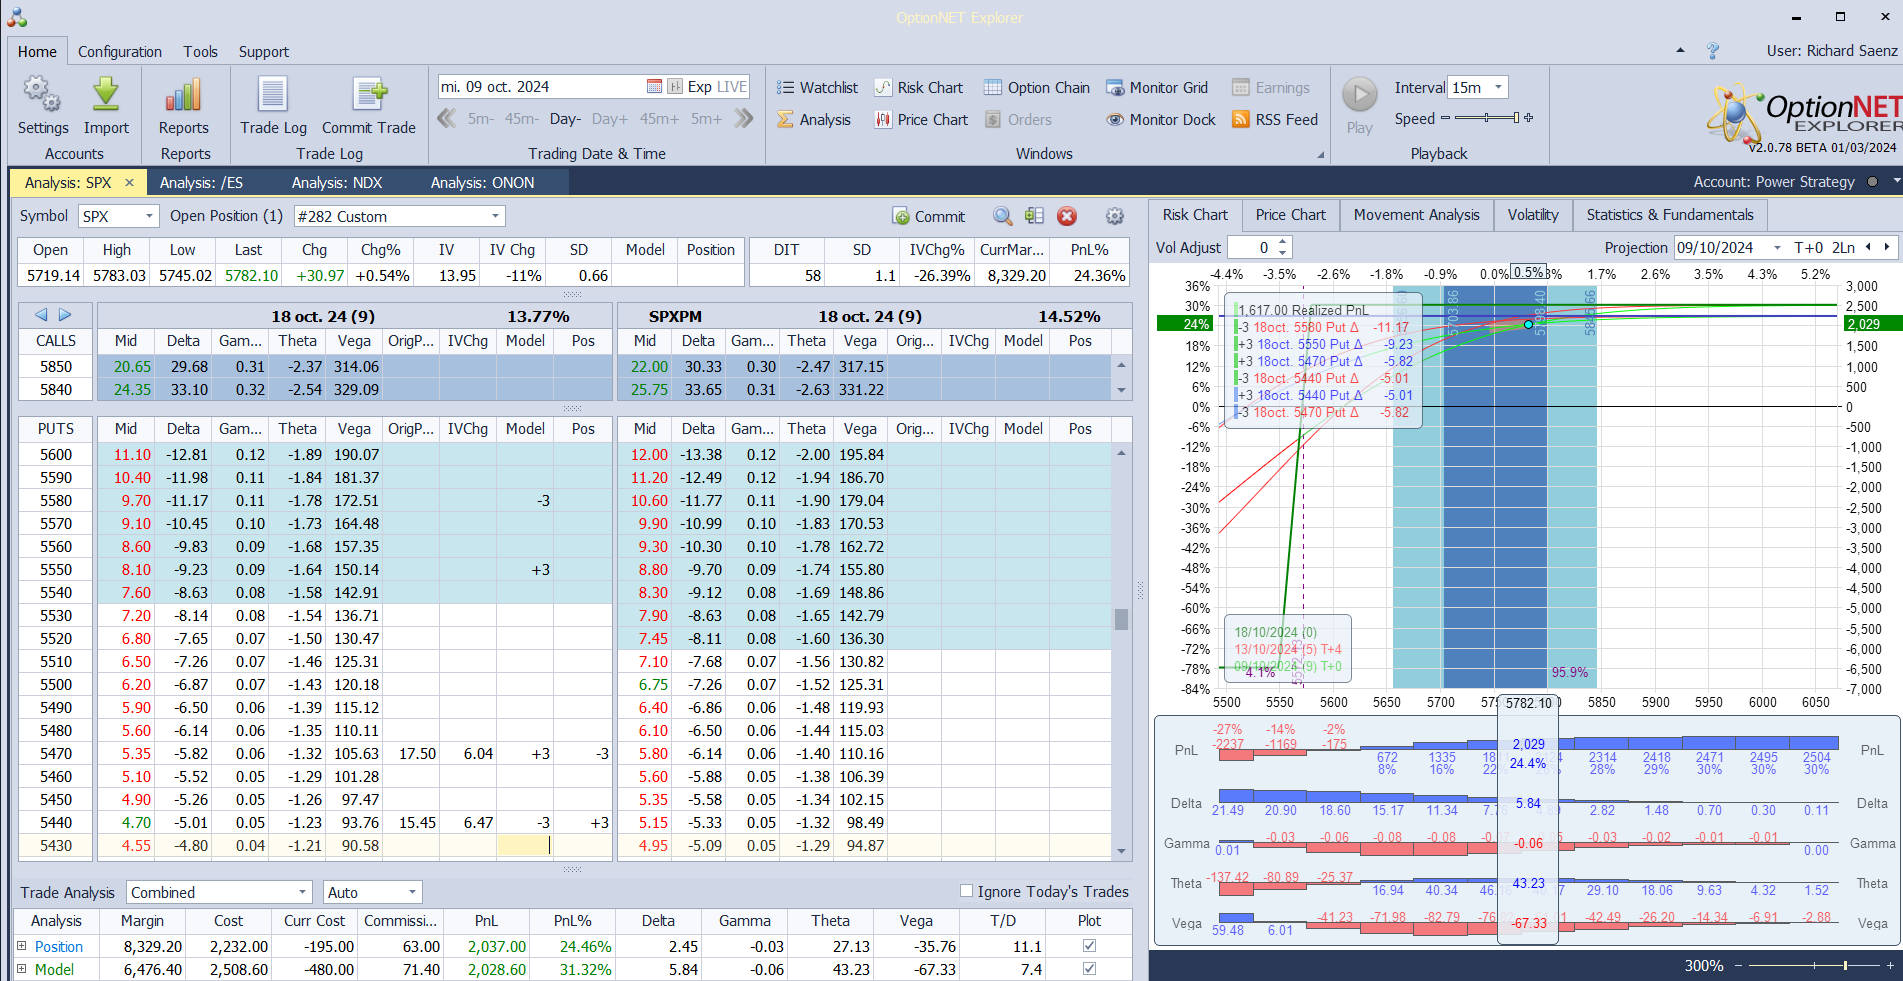Open Settings in the Accounts group
The height and width of the screenshot is (981, 1903).
click(43, 105)
